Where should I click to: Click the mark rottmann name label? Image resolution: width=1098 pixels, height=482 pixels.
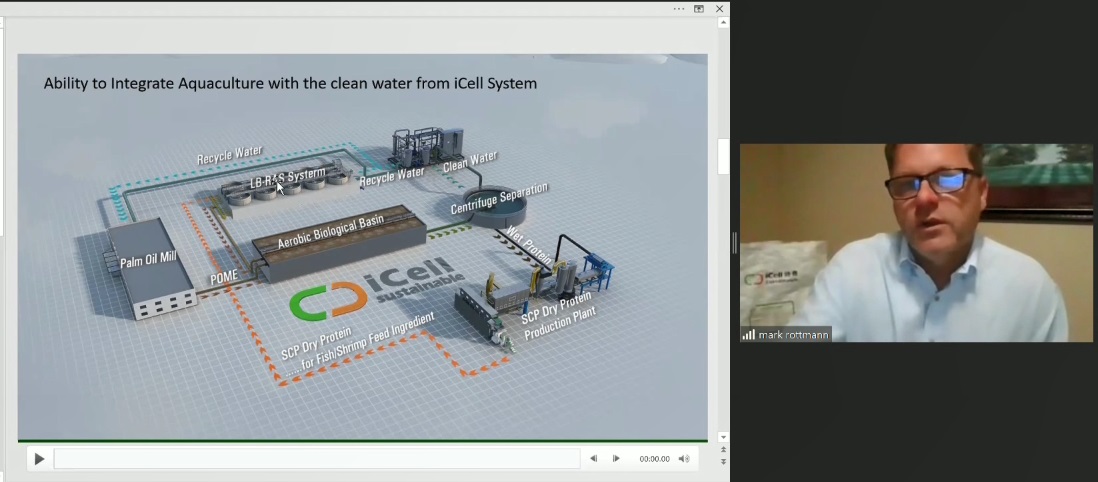tap(793, 335)
